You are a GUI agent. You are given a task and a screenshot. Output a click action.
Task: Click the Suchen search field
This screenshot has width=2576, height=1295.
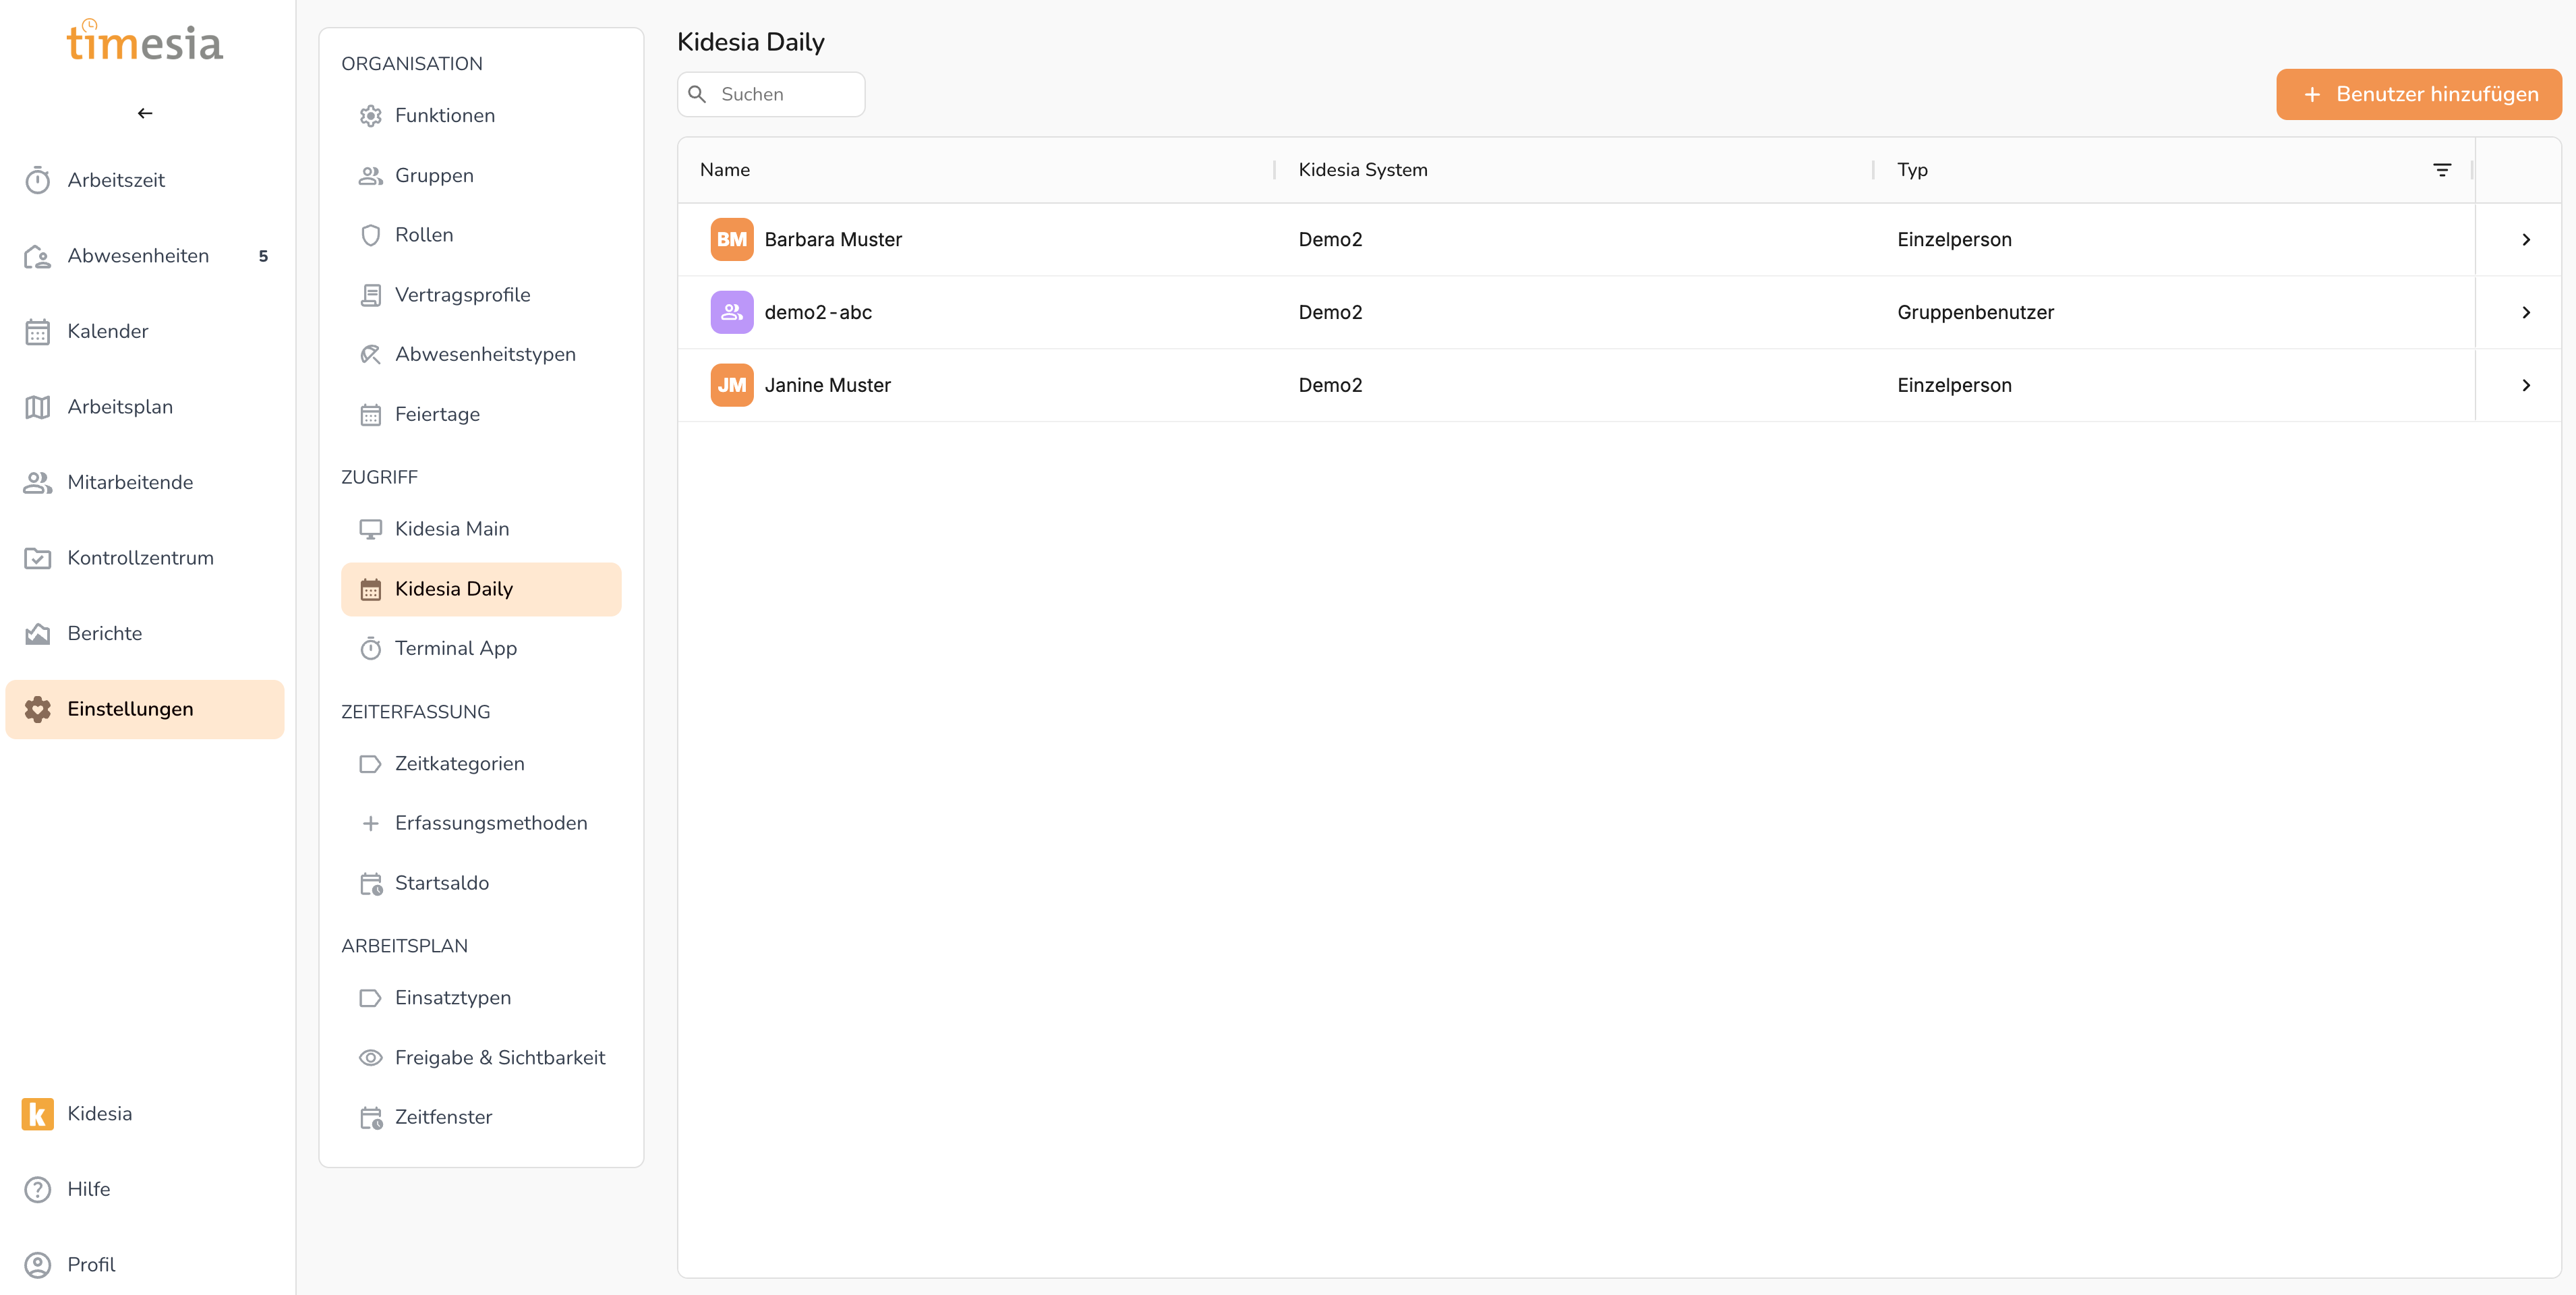tap(785, 94)
